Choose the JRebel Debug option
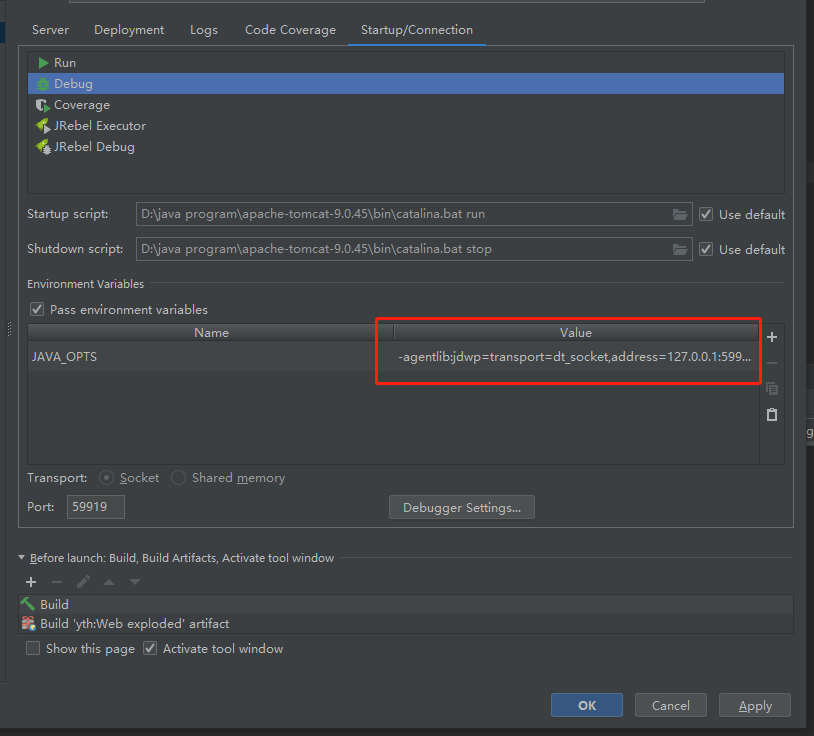The image size is (814, 736). click(90, 146)
